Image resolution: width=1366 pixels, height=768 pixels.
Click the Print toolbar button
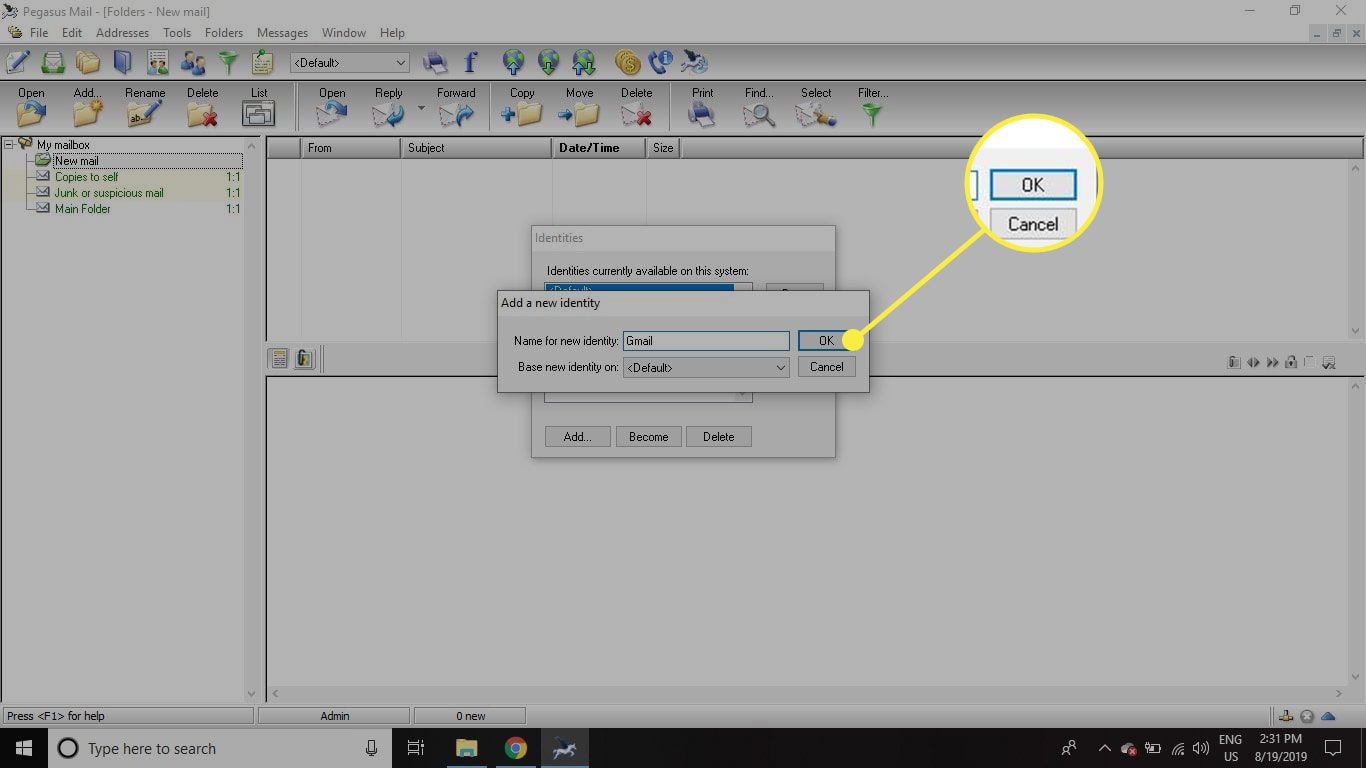[703, 106]
